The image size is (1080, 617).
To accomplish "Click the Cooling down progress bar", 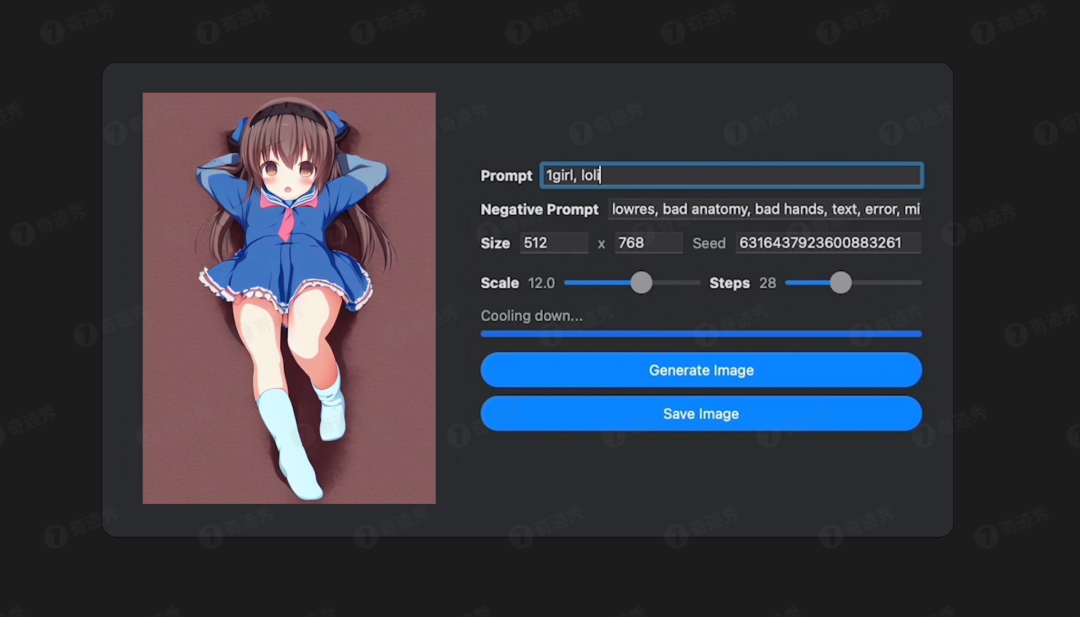I will (700, 334).
